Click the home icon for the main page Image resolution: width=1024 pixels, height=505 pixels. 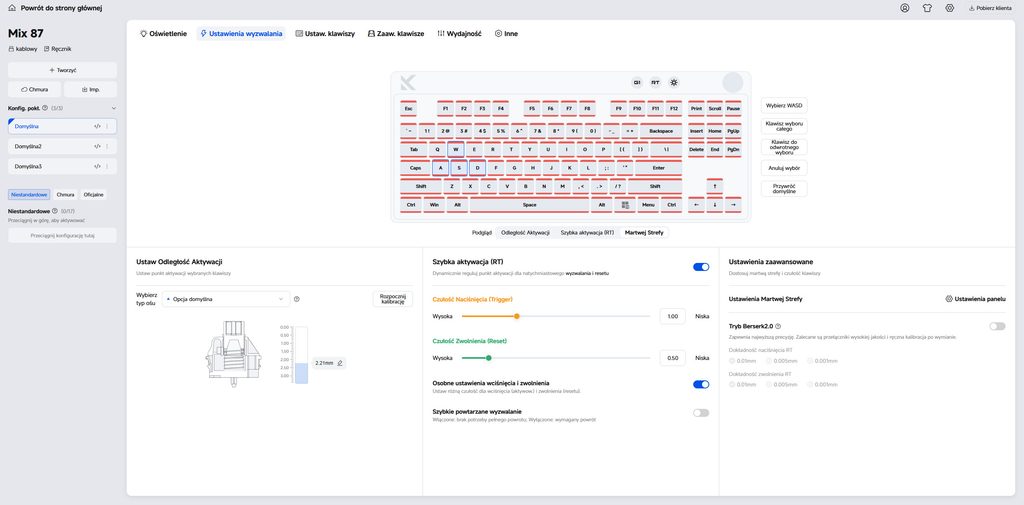(12, 8)
